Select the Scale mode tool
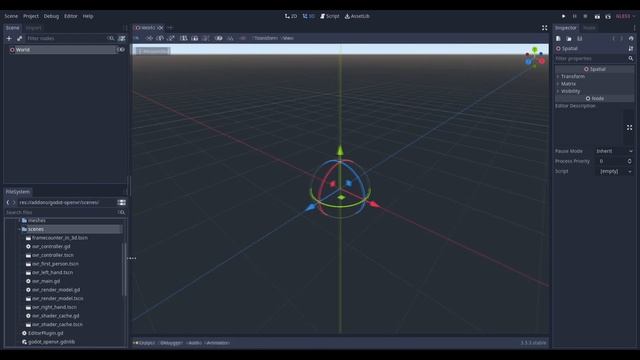 [171, 38]
